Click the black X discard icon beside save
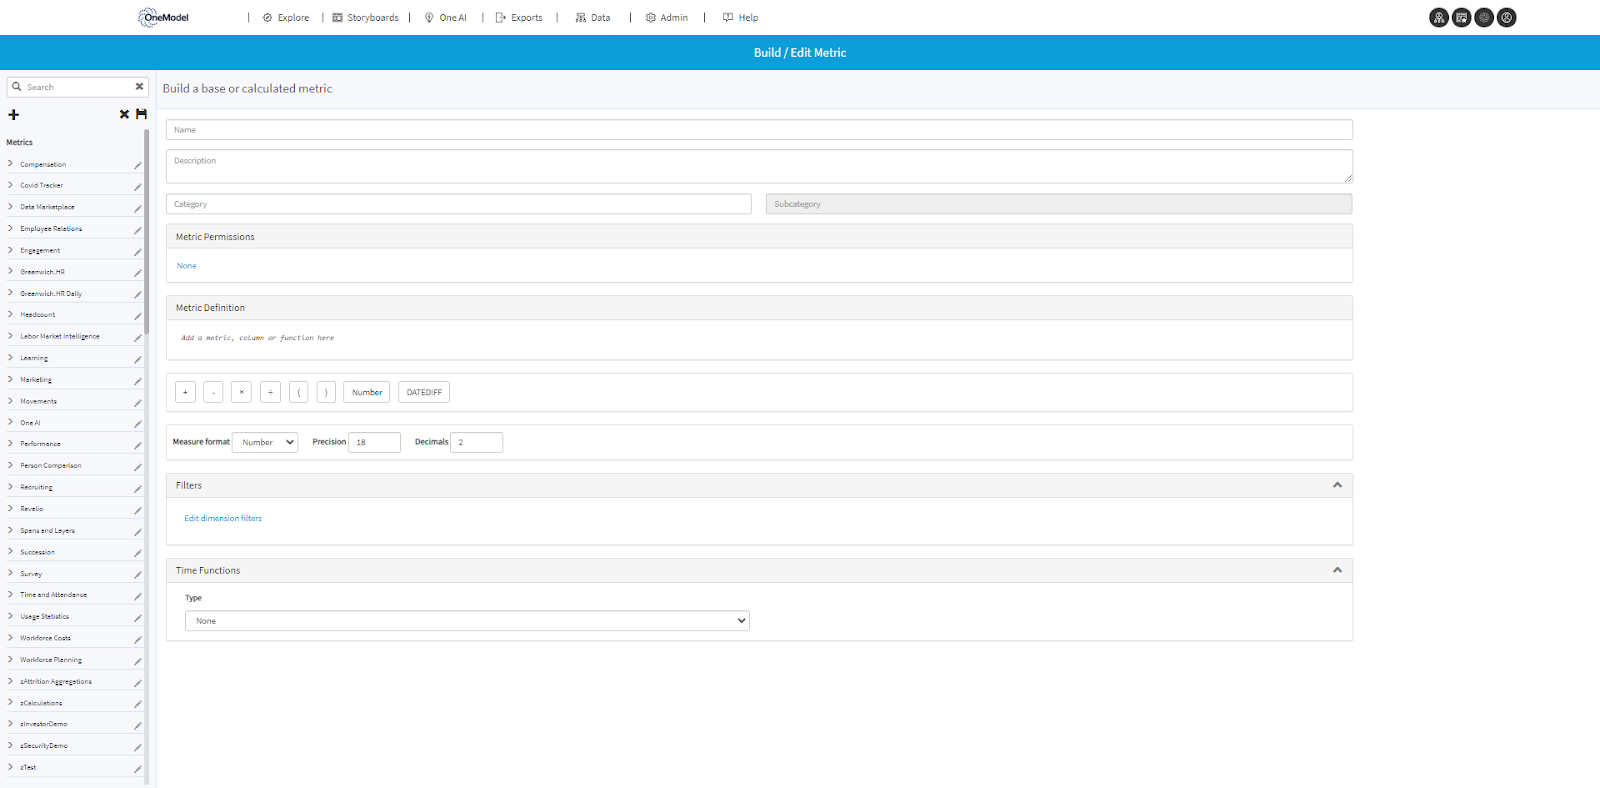Screen dimensions: 1600x788 click(124, 114)
